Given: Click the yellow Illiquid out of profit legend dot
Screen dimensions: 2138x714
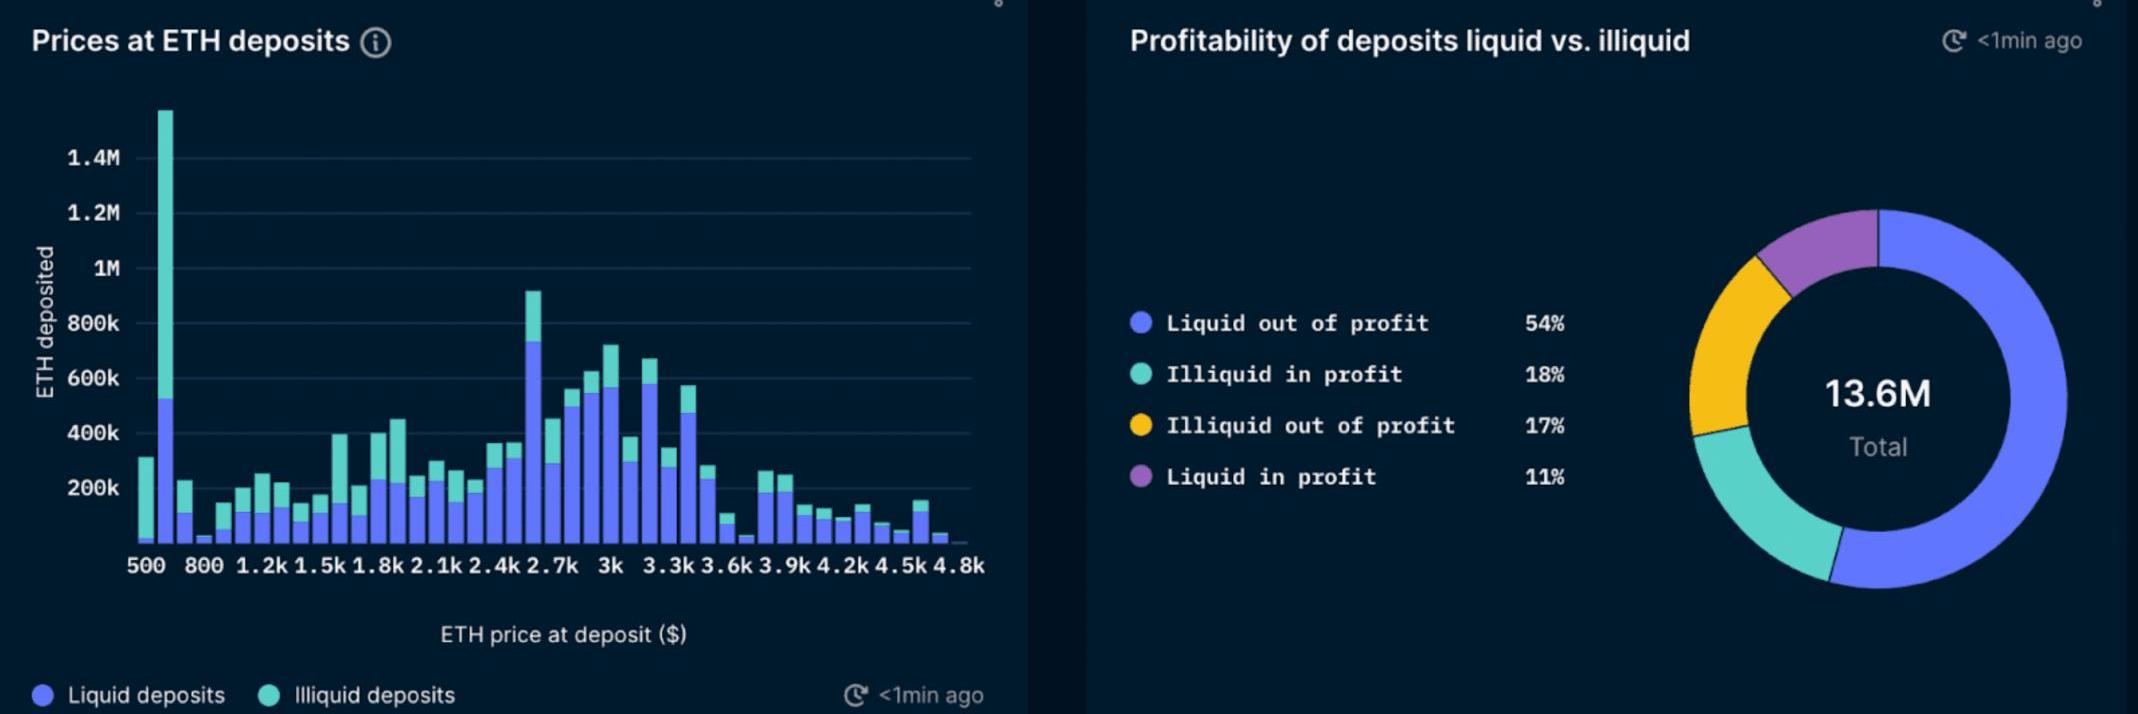Looking at the screenshot, I should coord(1141,425).
